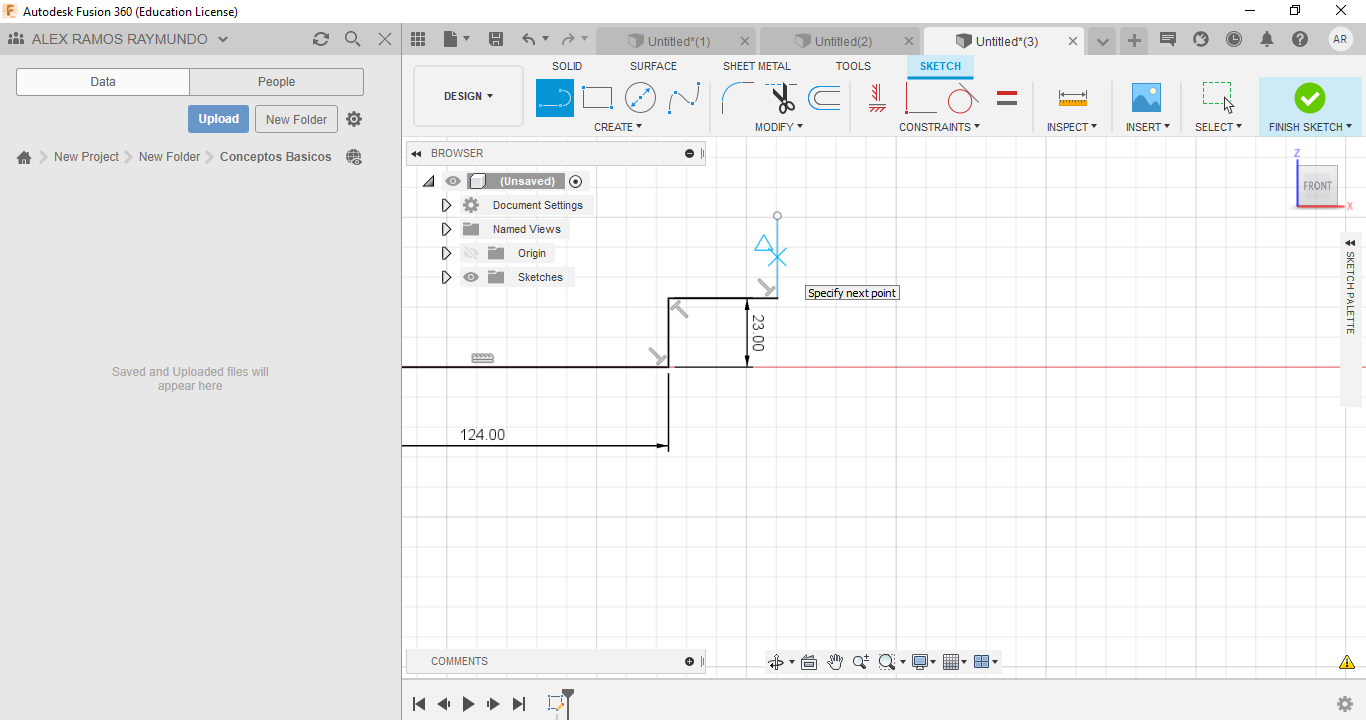Toggle visibility of the Origin folder
Viewport: 1366px width, 720px height.
471,253
